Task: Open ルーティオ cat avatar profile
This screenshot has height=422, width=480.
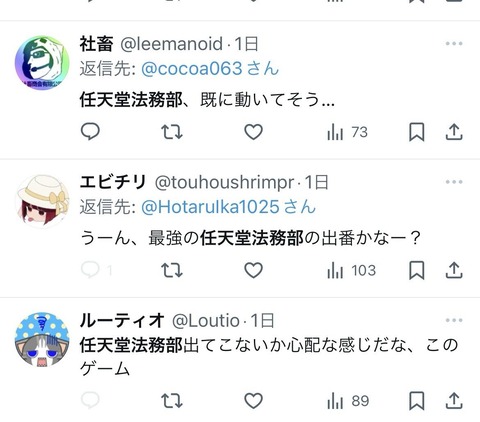Action: click(42, 339)
